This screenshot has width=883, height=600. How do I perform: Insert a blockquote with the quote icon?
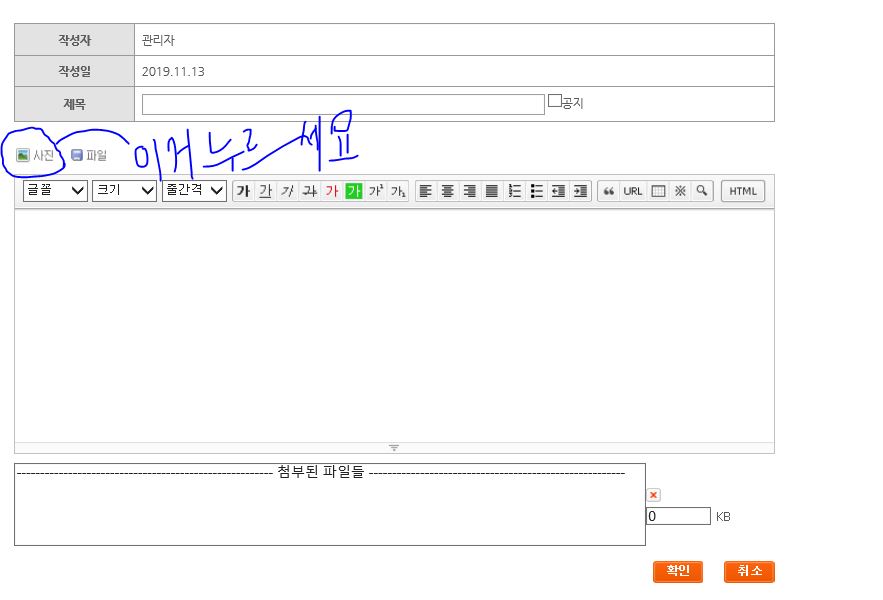tap(608, 191)
